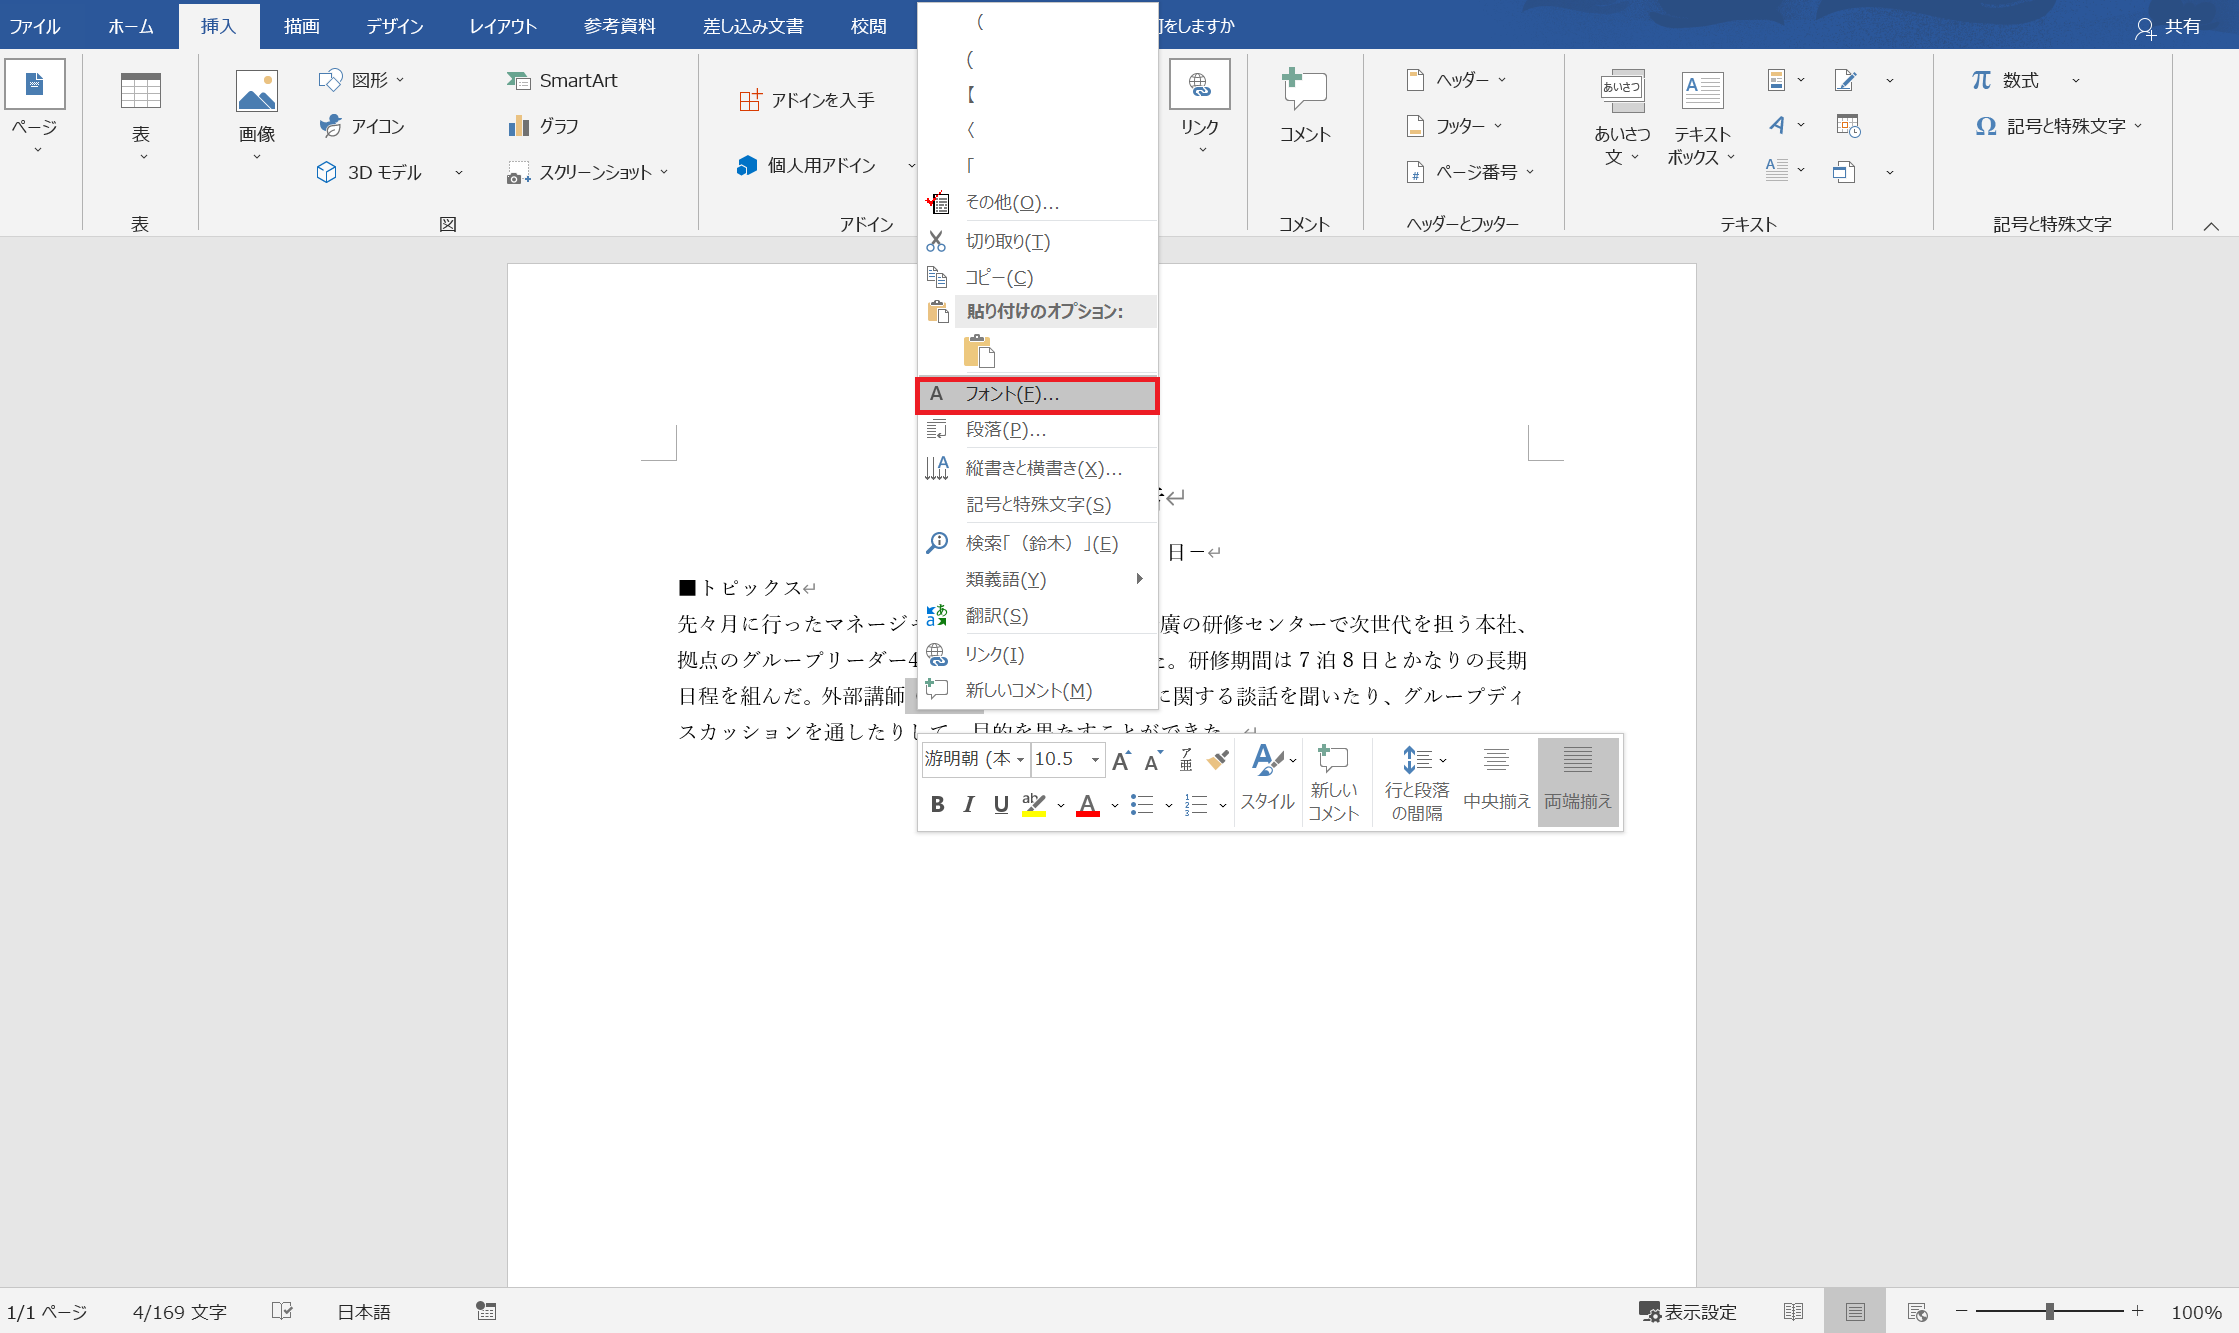Apply bullet list in mini toolbar
The image size is (2239, 1333).
pos(1142,805)
